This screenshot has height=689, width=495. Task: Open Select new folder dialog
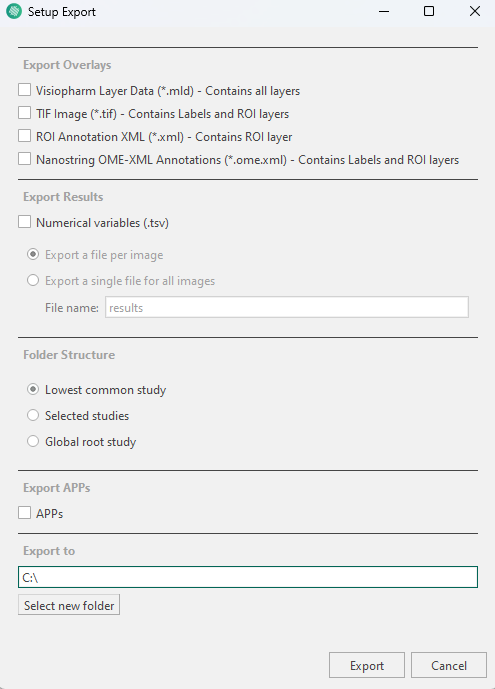click(x=69, y=605)
